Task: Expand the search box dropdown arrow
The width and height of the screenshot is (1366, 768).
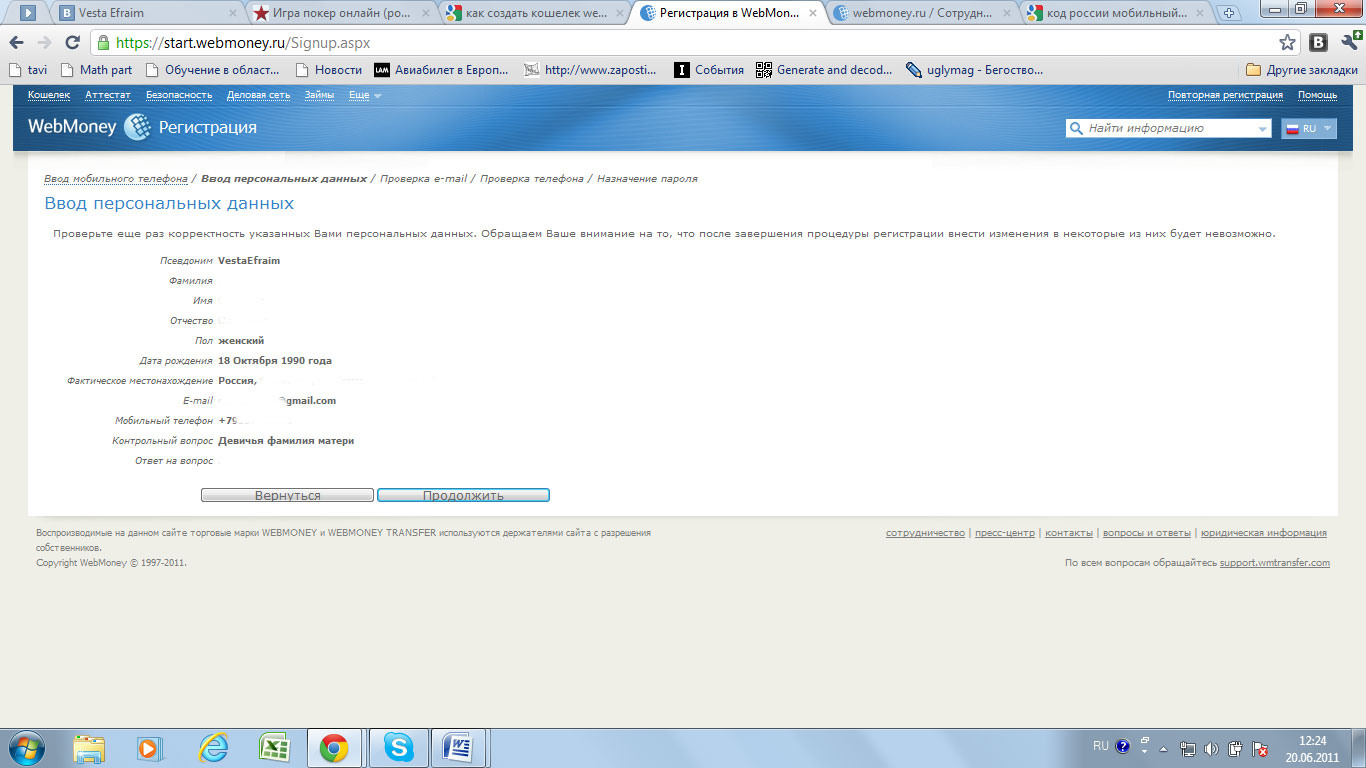Action: [x=1261, y=129]
